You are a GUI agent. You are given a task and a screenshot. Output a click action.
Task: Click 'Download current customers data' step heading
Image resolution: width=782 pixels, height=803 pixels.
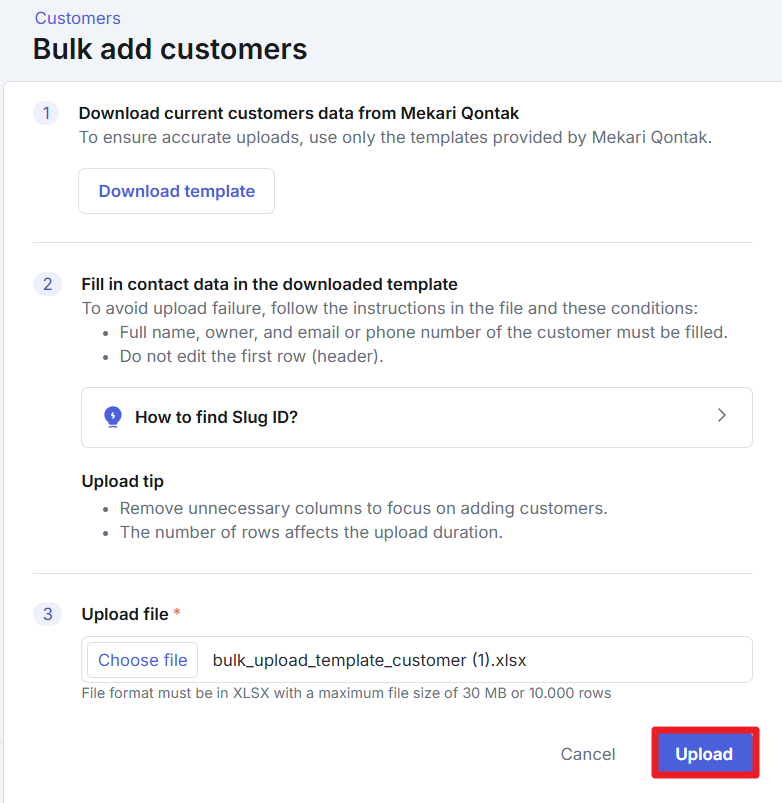point(299,113)
